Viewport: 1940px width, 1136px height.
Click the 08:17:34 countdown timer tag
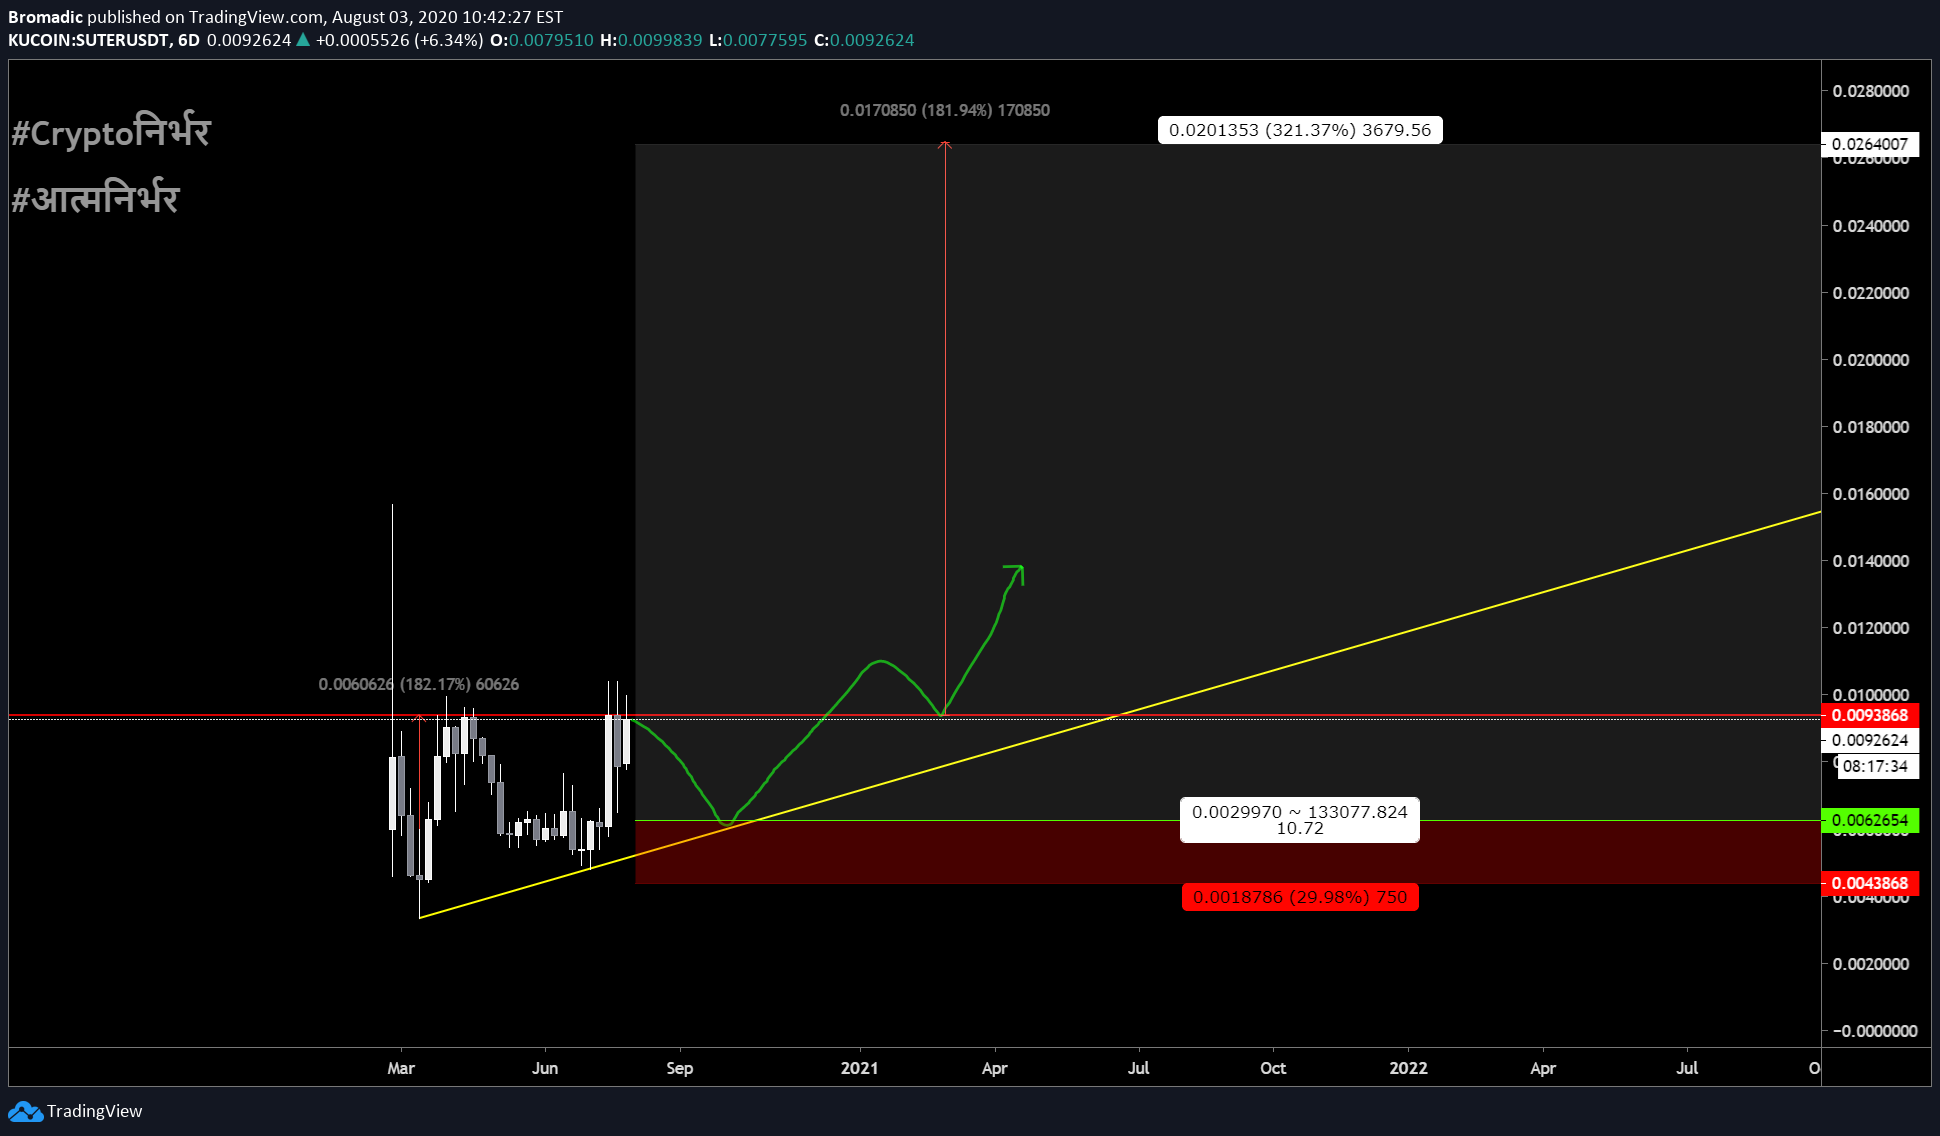pyautogui.click(x=1876, y=767)
